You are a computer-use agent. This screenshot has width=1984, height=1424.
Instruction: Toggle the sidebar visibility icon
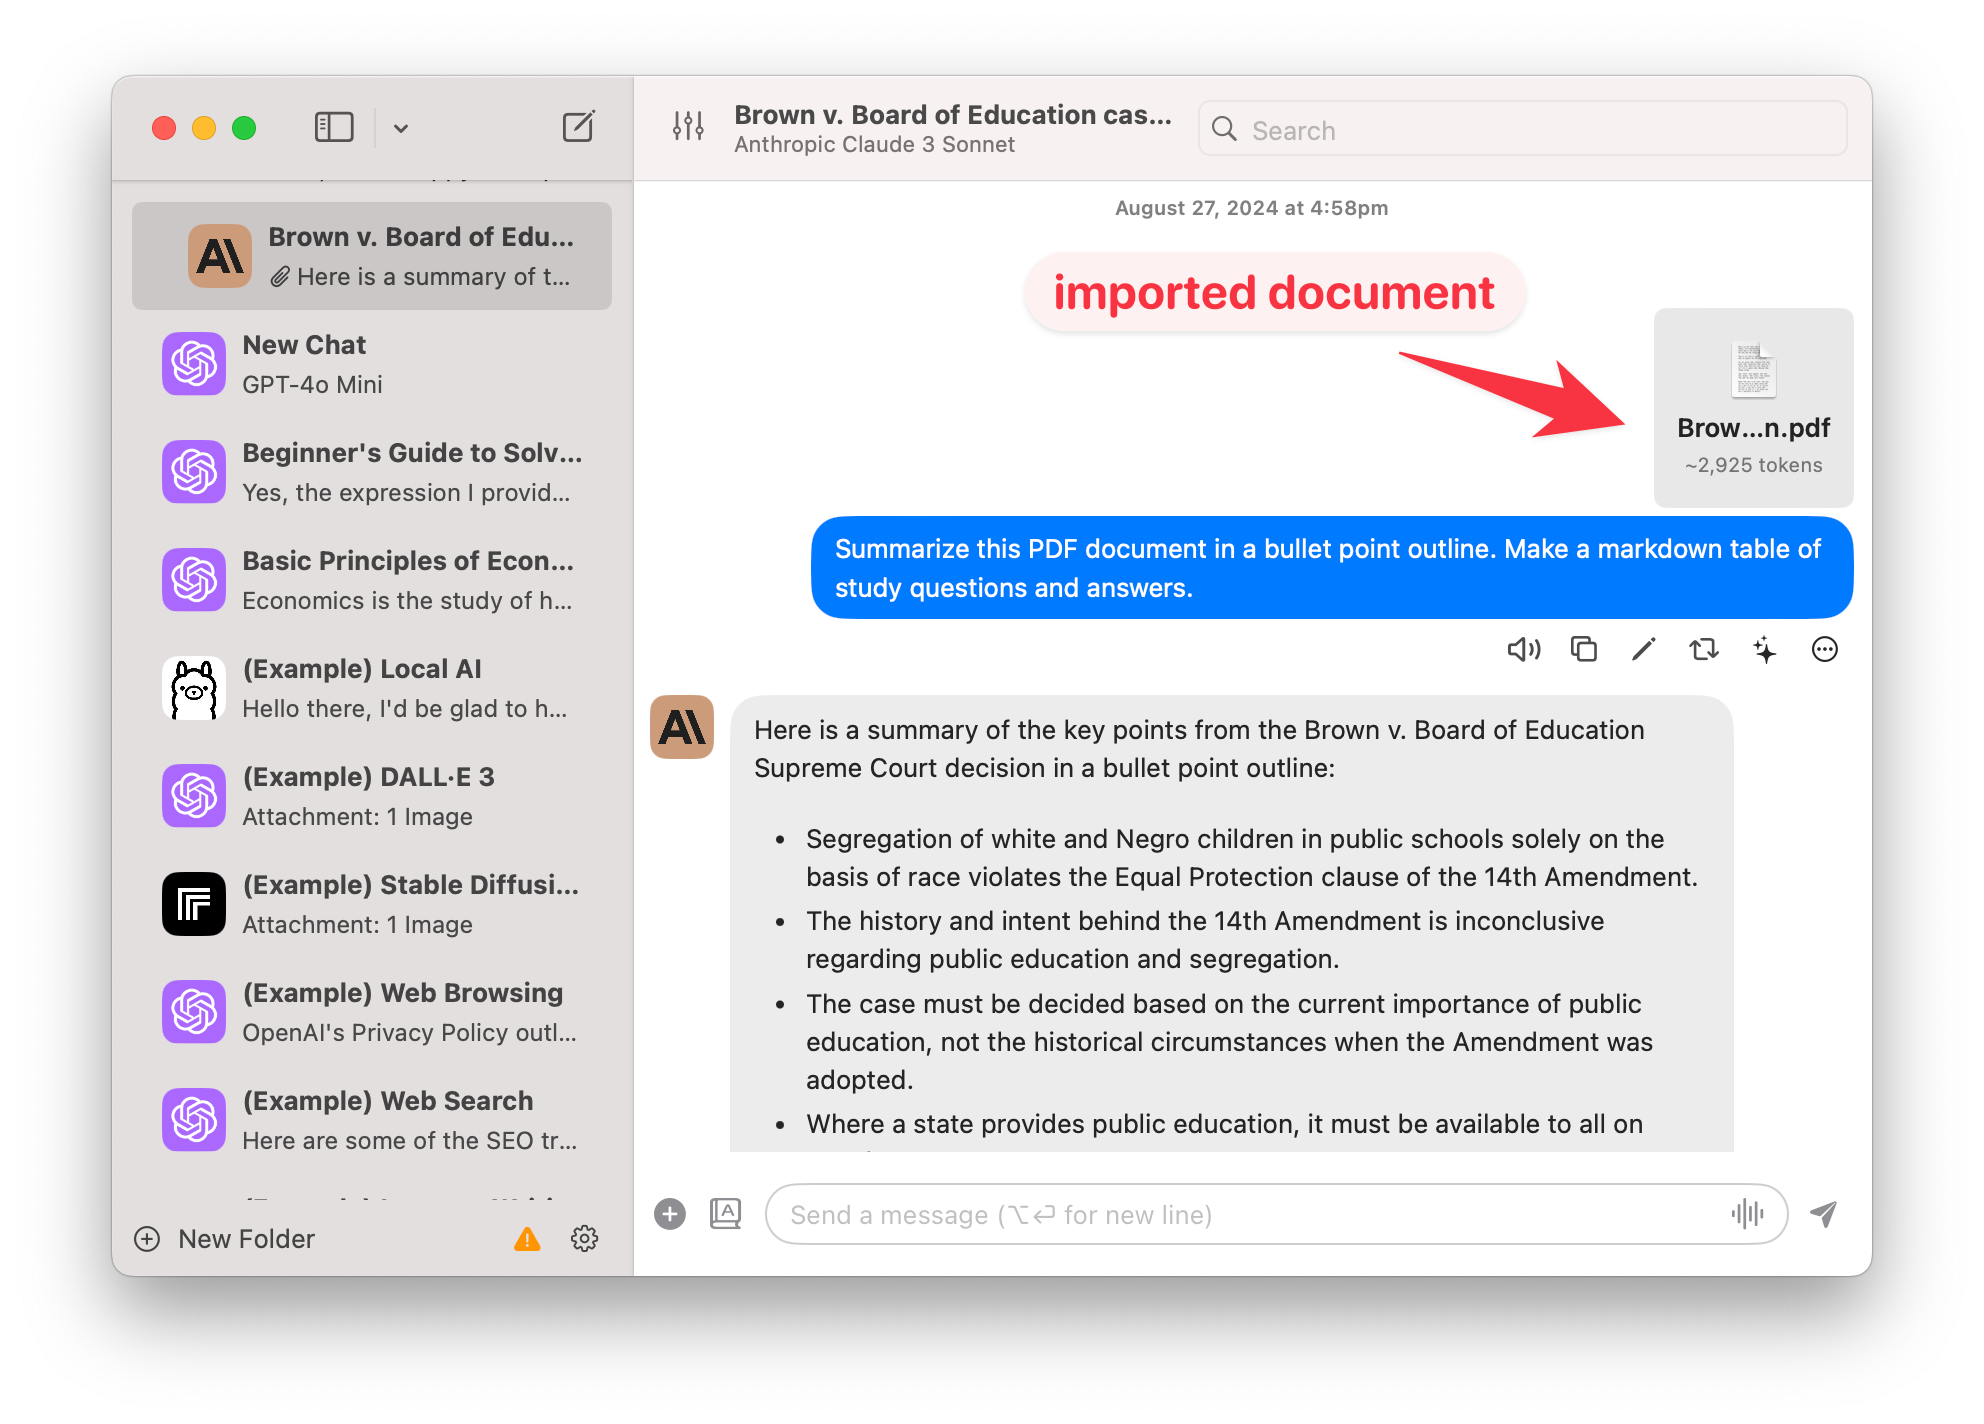[334, 127]
